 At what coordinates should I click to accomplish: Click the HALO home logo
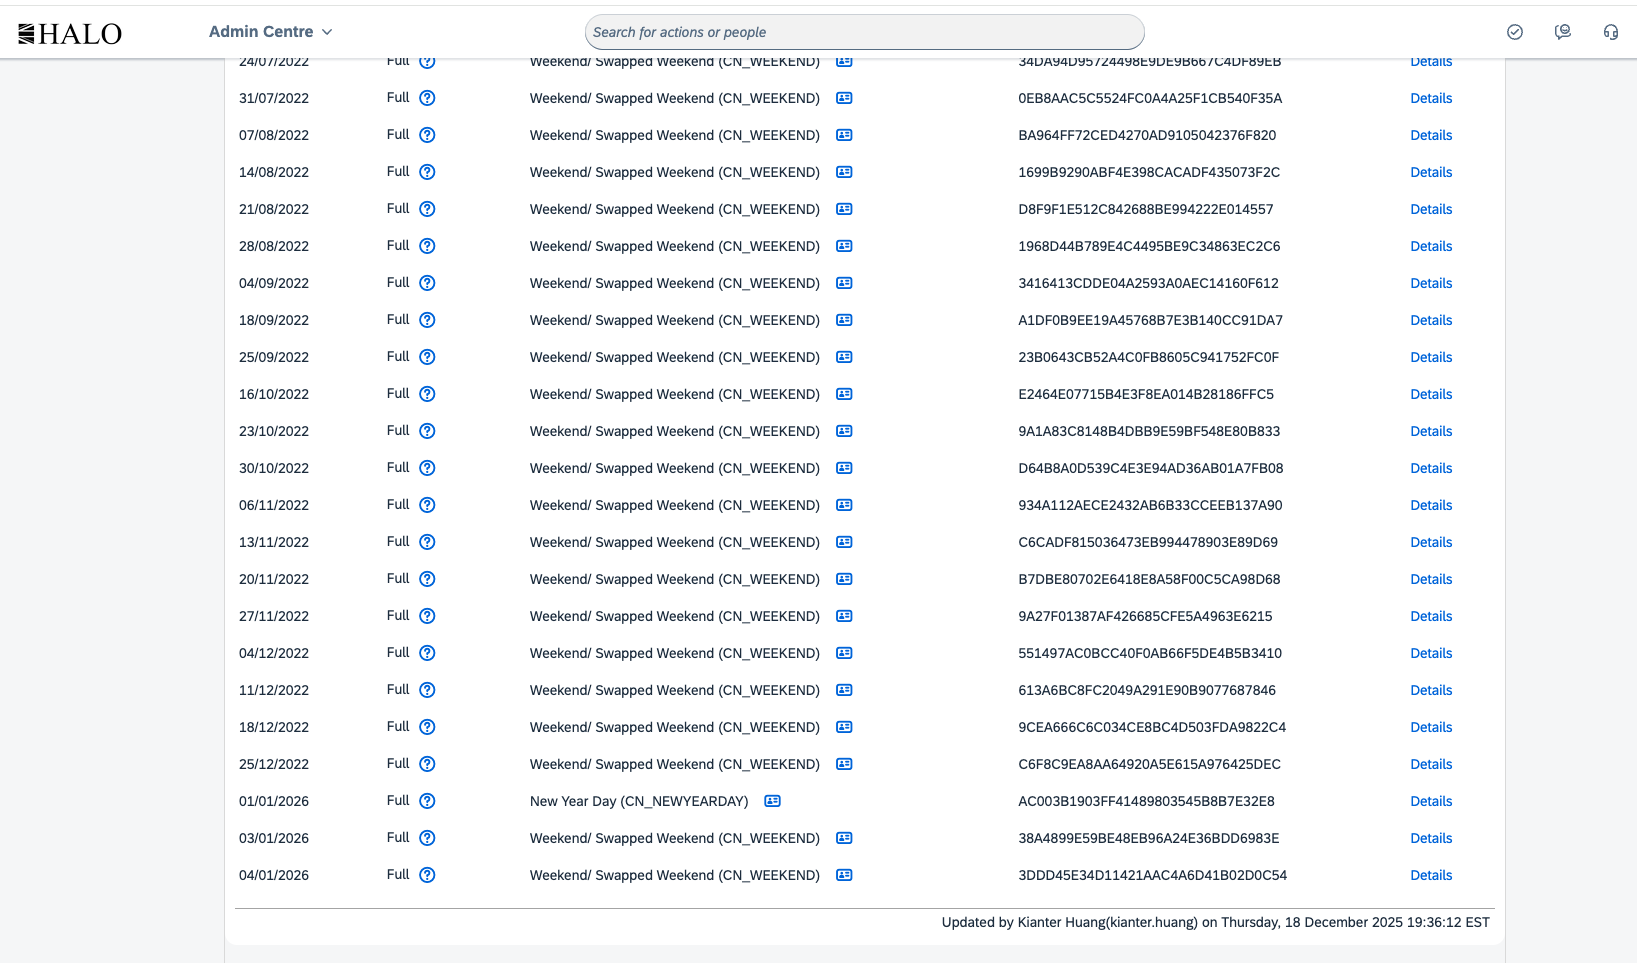point(70,34)
